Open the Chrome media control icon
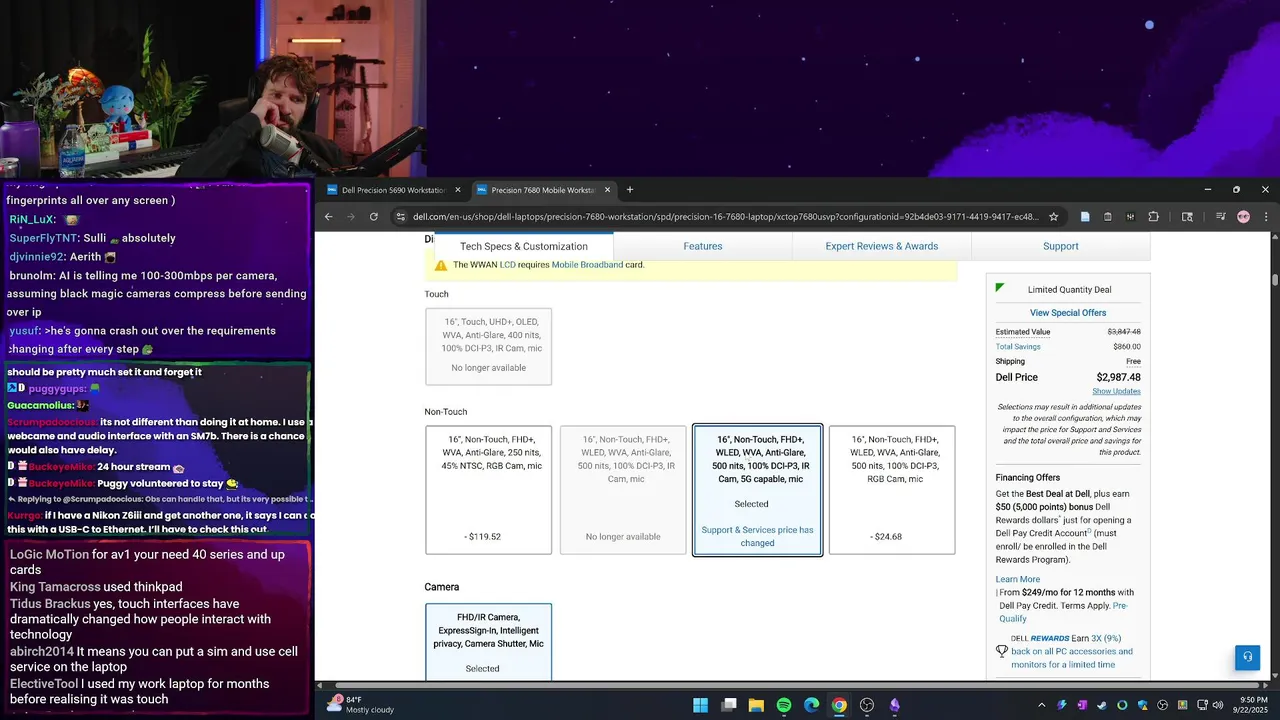 click(x=1221, y=216)
